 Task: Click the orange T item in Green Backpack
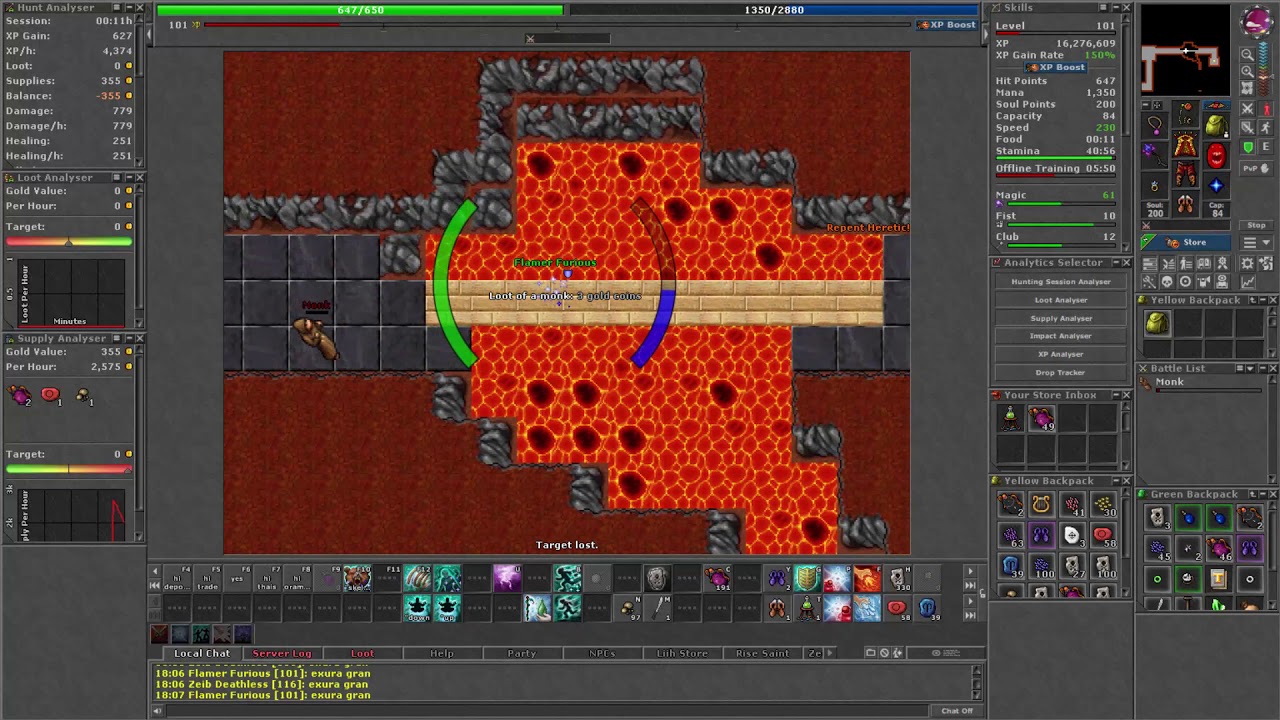coord(1218,578)
